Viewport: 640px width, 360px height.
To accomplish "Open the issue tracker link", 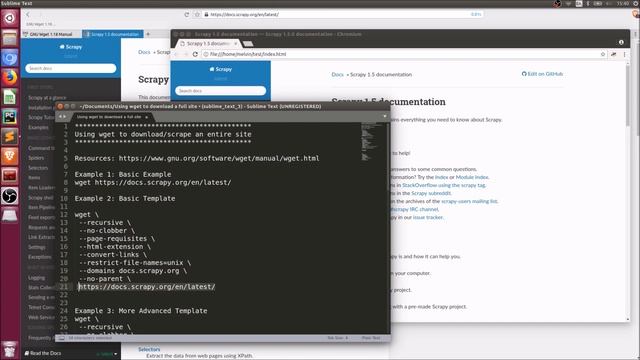I will click(428, 218).
